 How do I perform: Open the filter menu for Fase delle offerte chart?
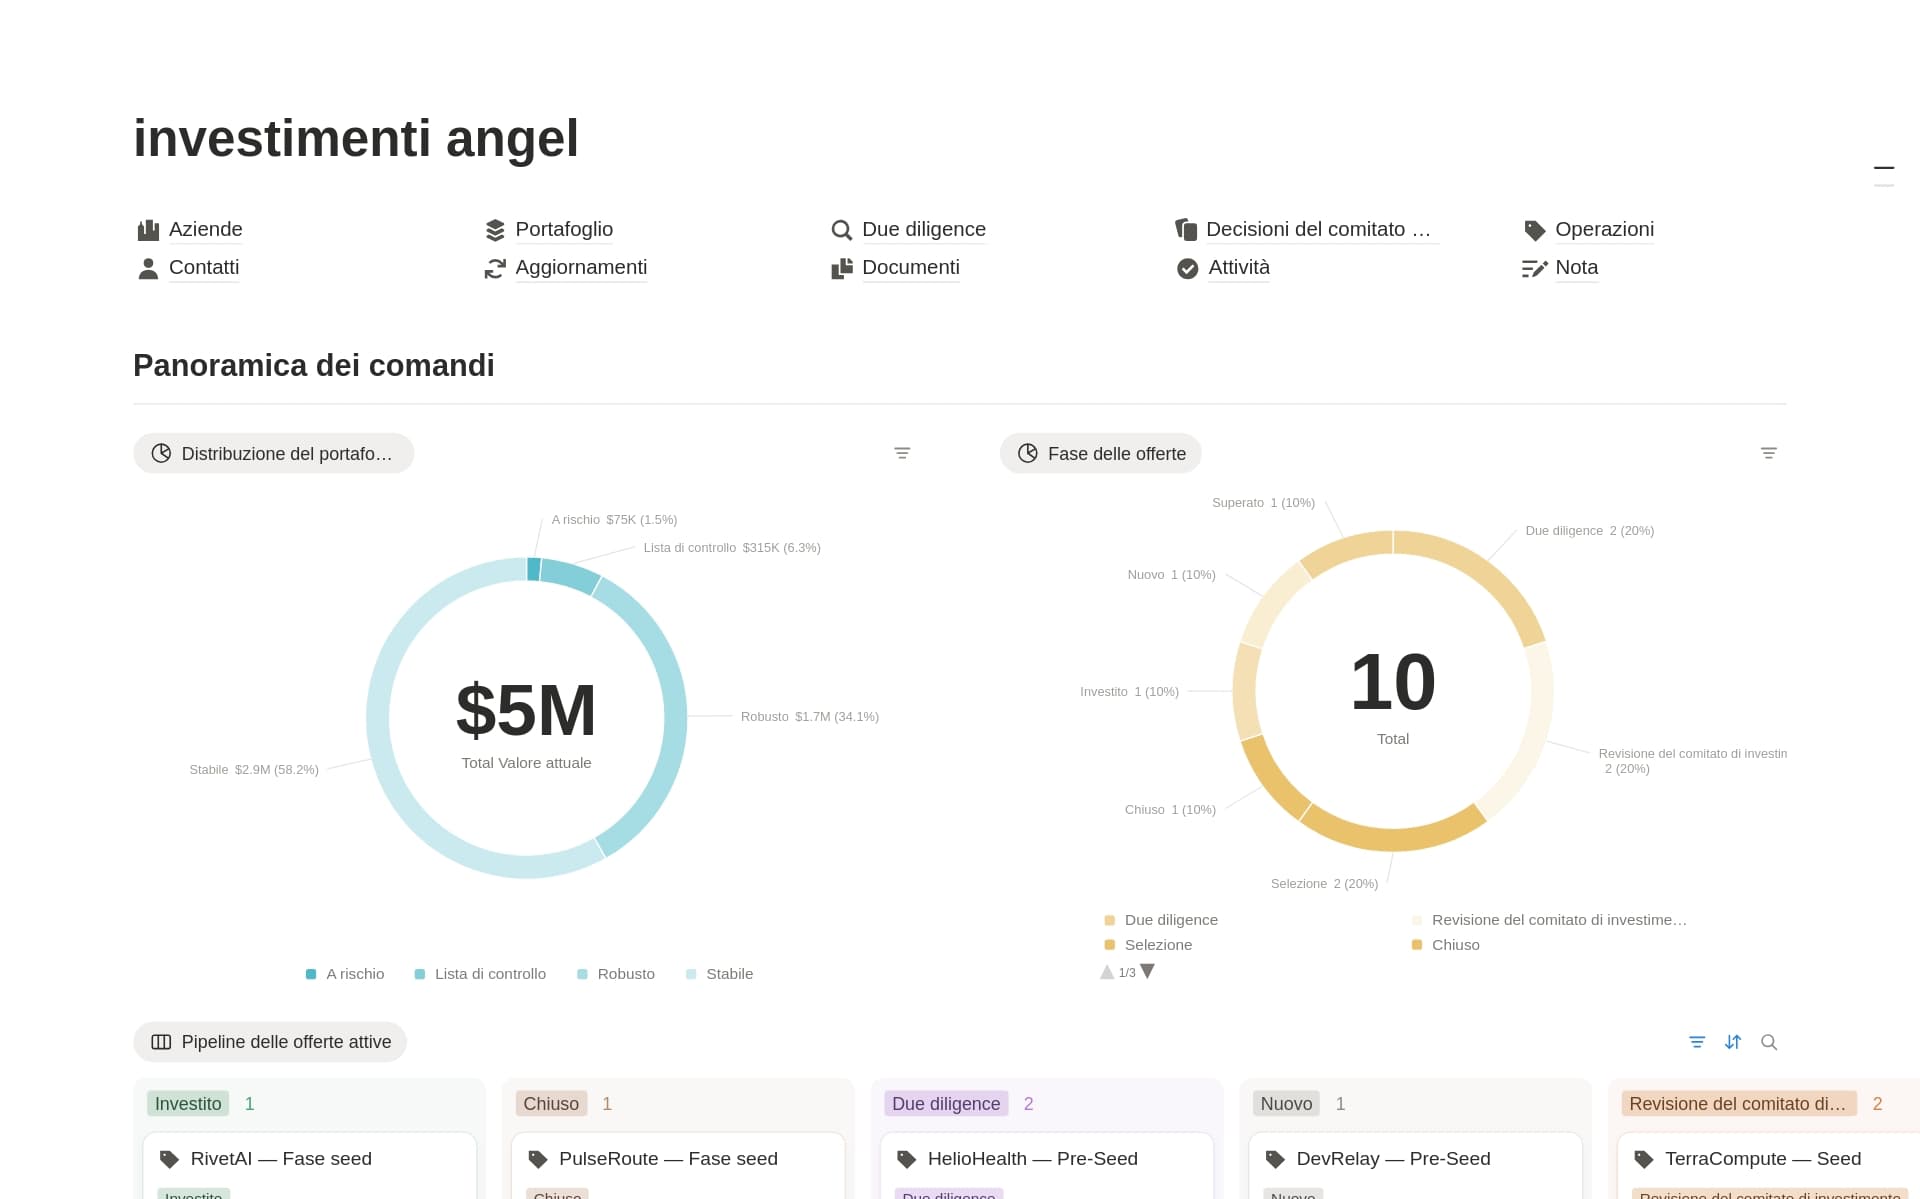click(1769, 453)
